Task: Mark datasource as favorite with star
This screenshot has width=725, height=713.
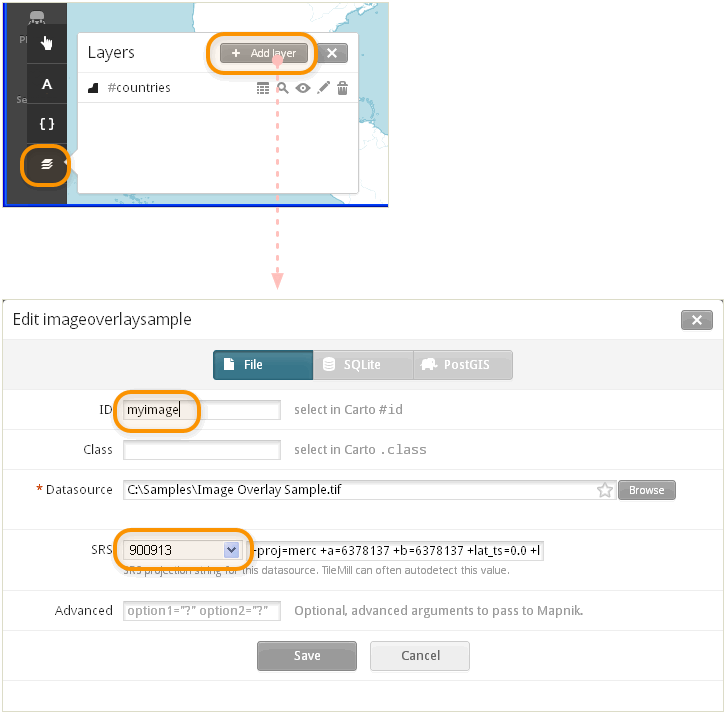Action: point(604,490)
